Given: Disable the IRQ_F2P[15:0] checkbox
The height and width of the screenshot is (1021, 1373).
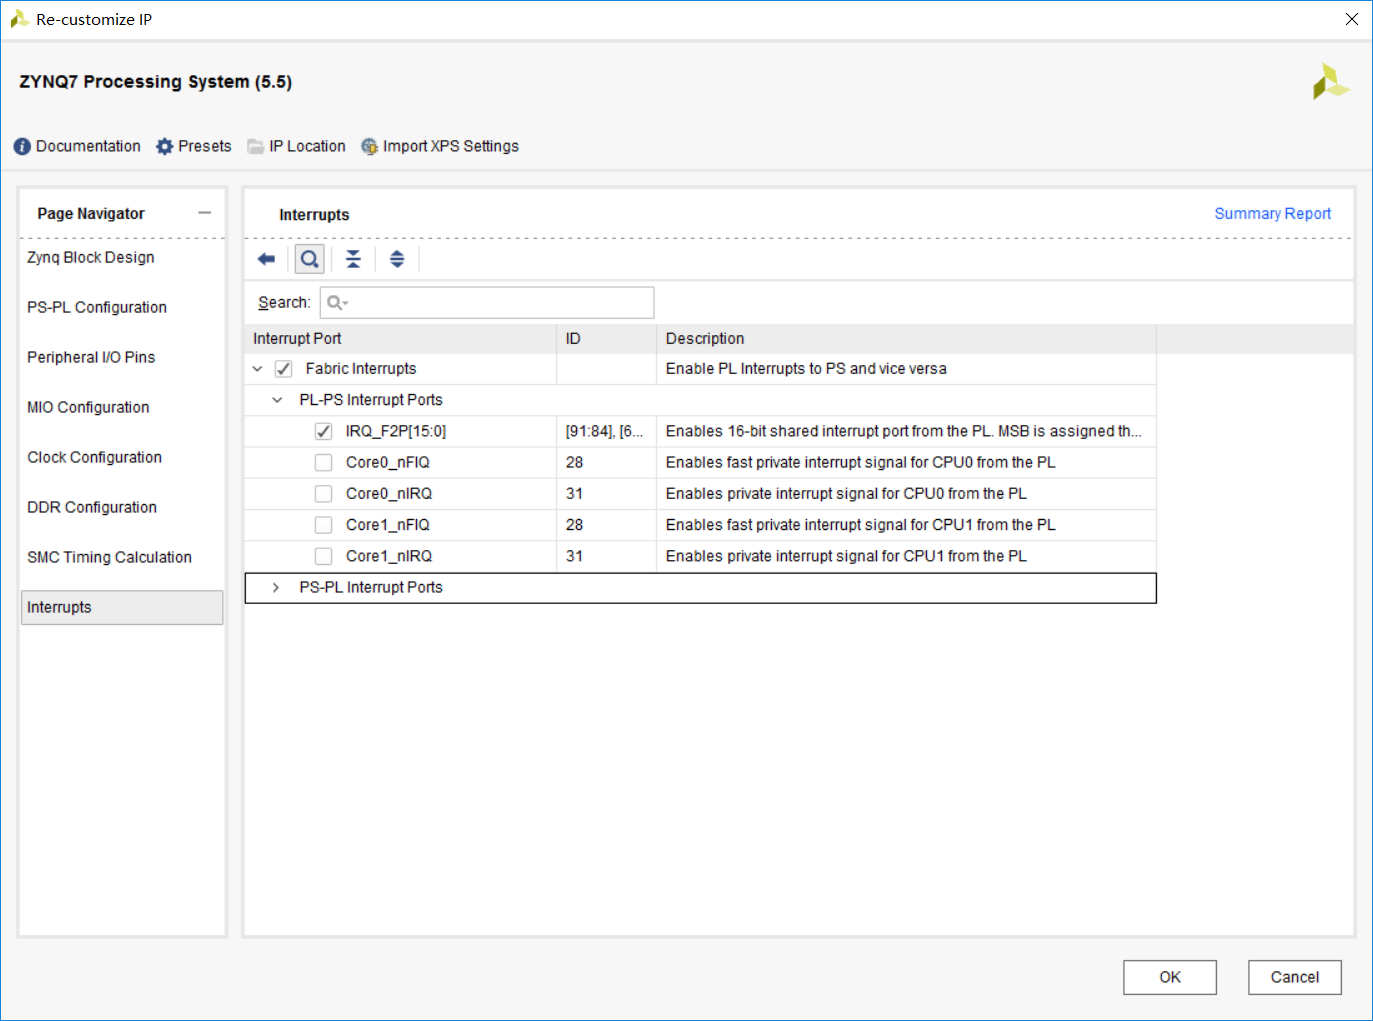Looking at the screenshot, I should (323, 431).
